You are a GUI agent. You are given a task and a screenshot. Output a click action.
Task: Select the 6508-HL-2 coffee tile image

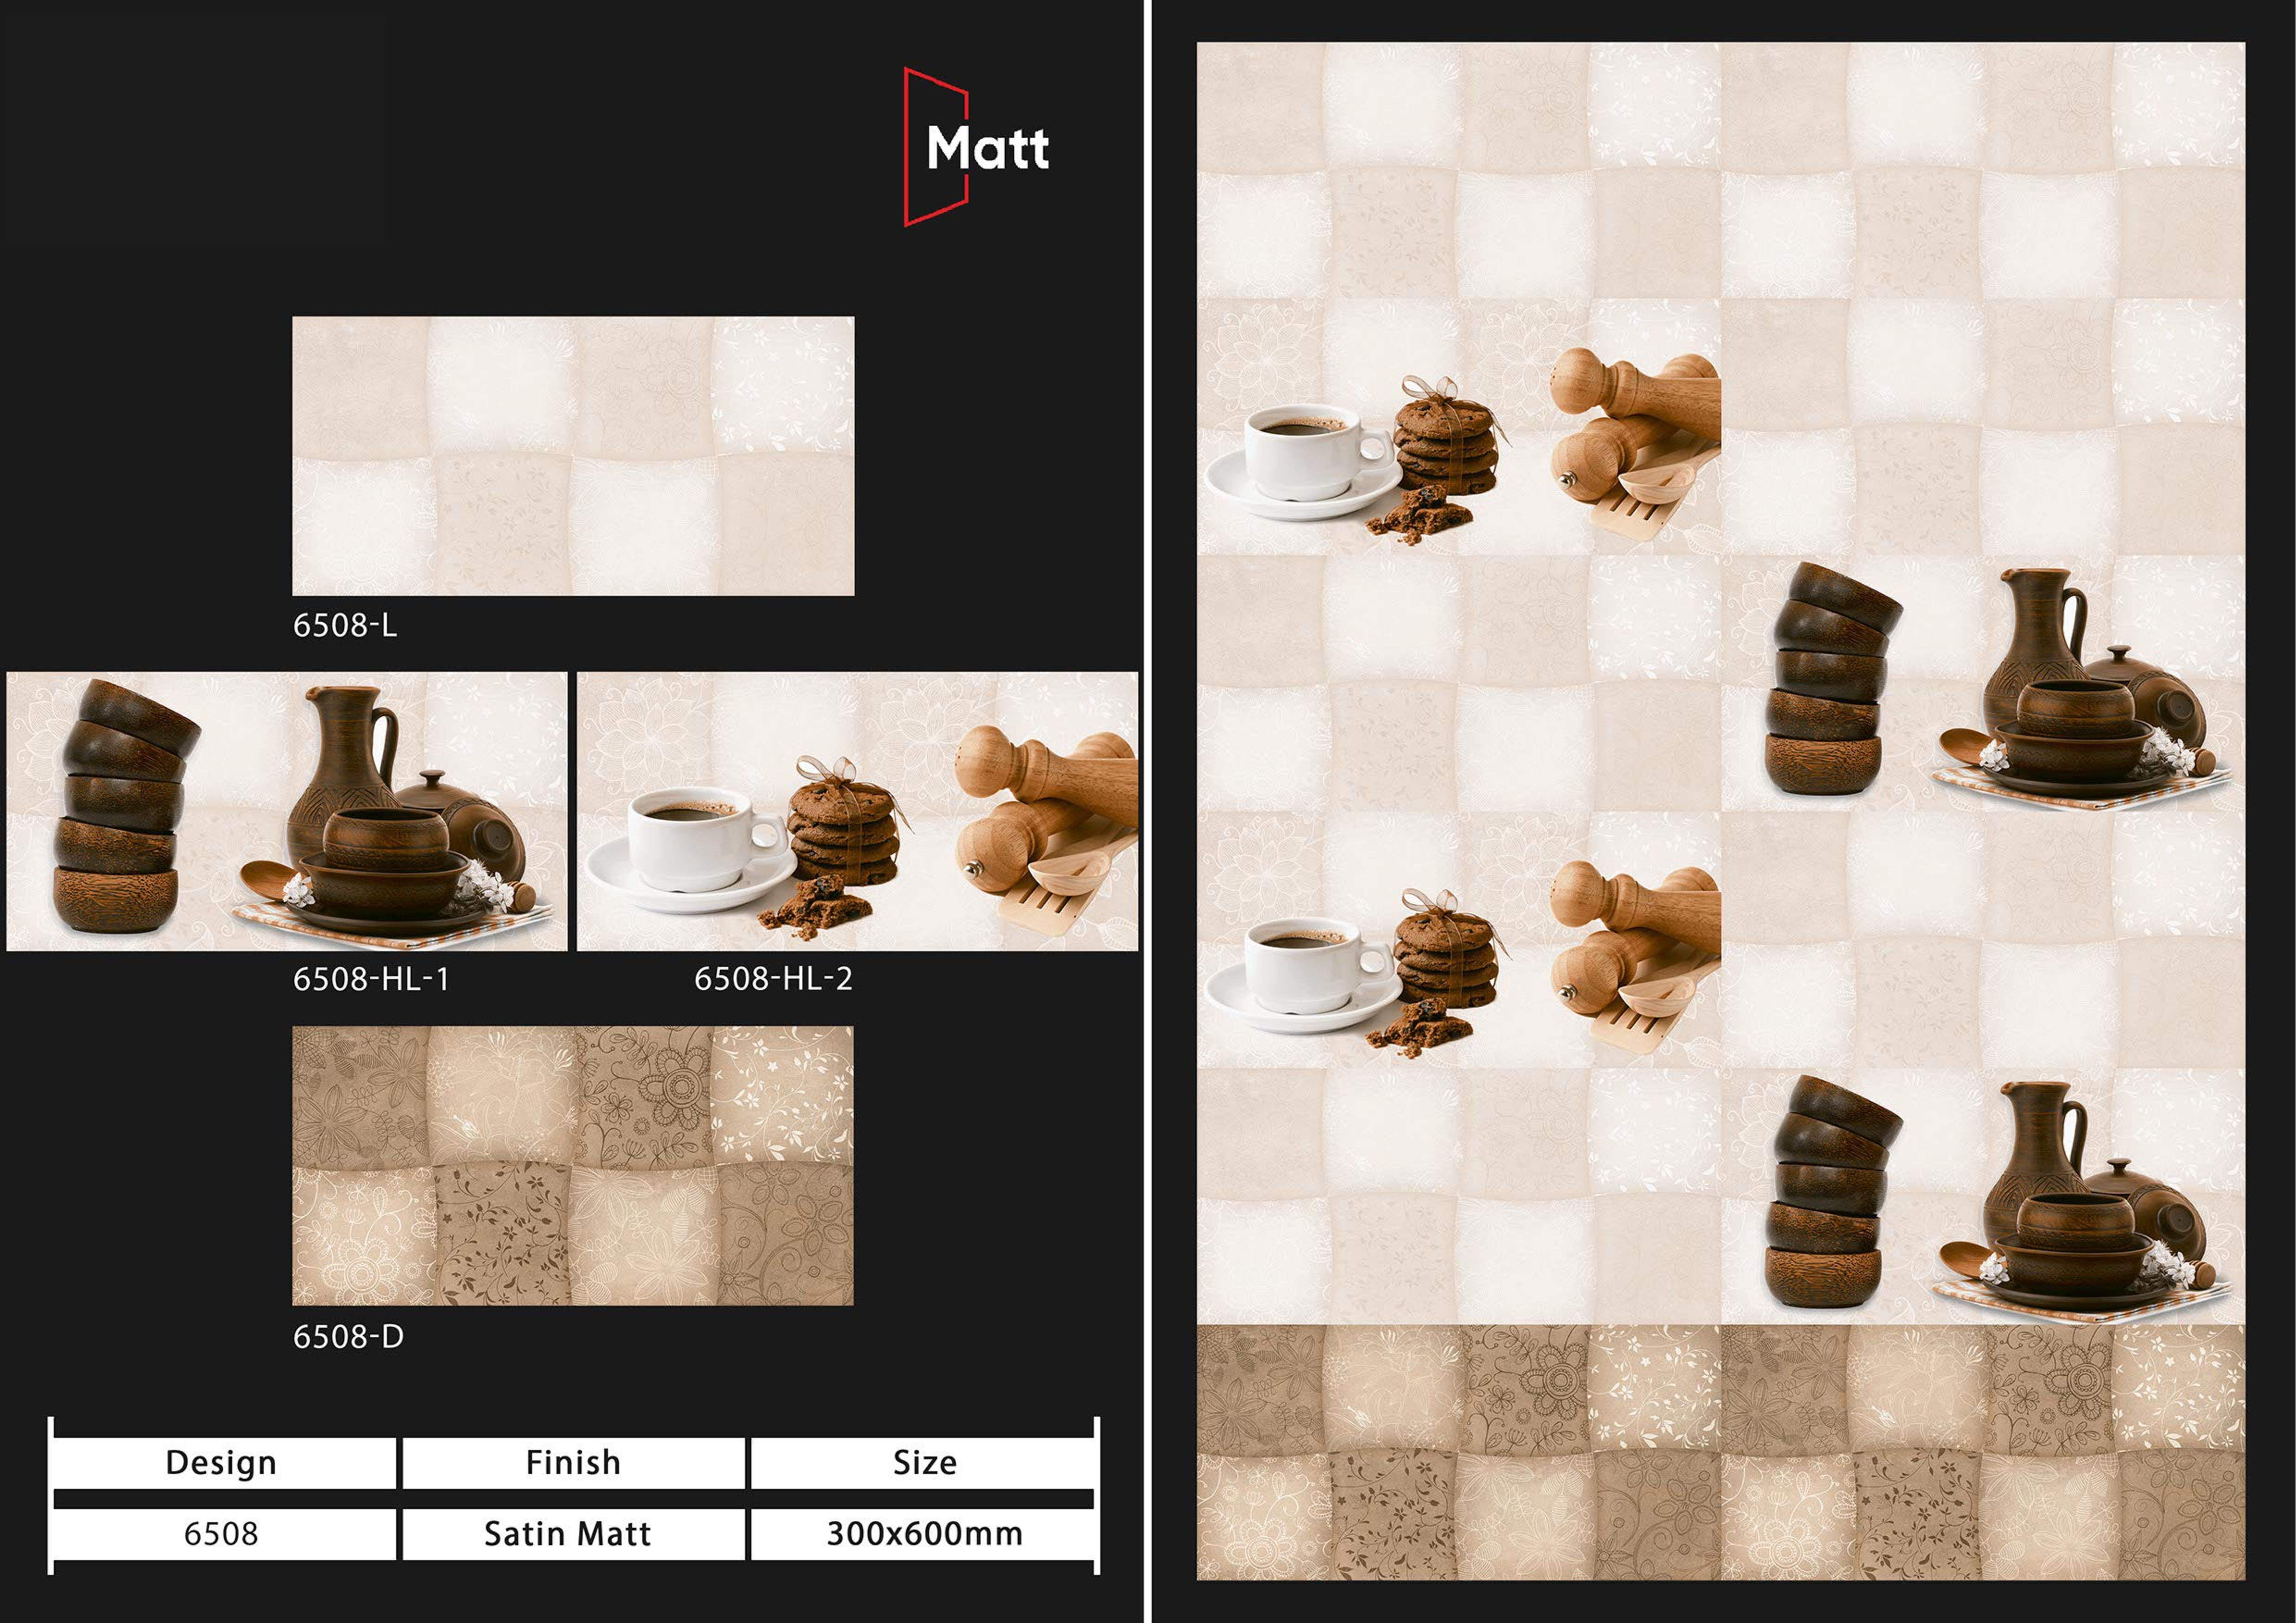(x=857, y=811)
